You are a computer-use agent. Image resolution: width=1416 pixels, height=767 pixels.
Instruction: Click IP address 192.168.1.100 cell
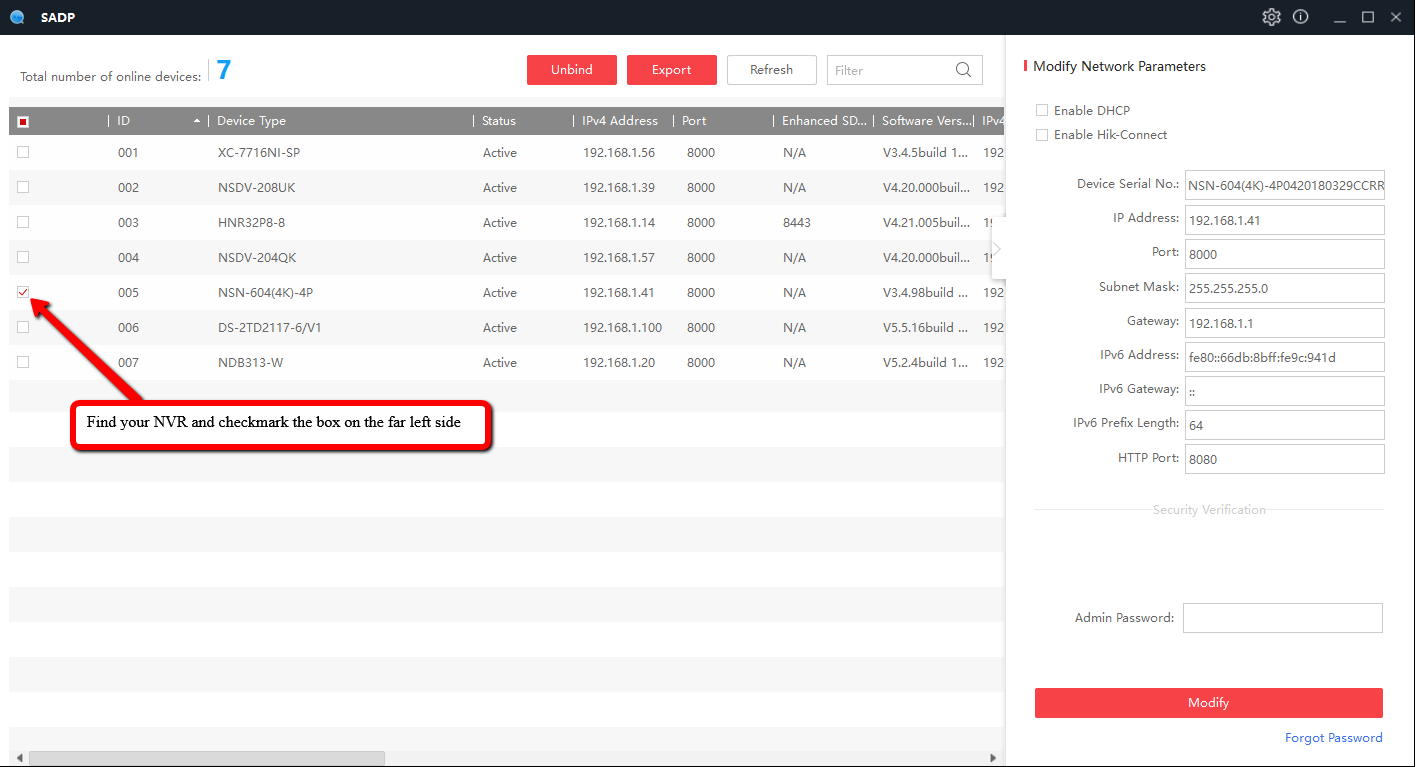(x=623, y=328)
